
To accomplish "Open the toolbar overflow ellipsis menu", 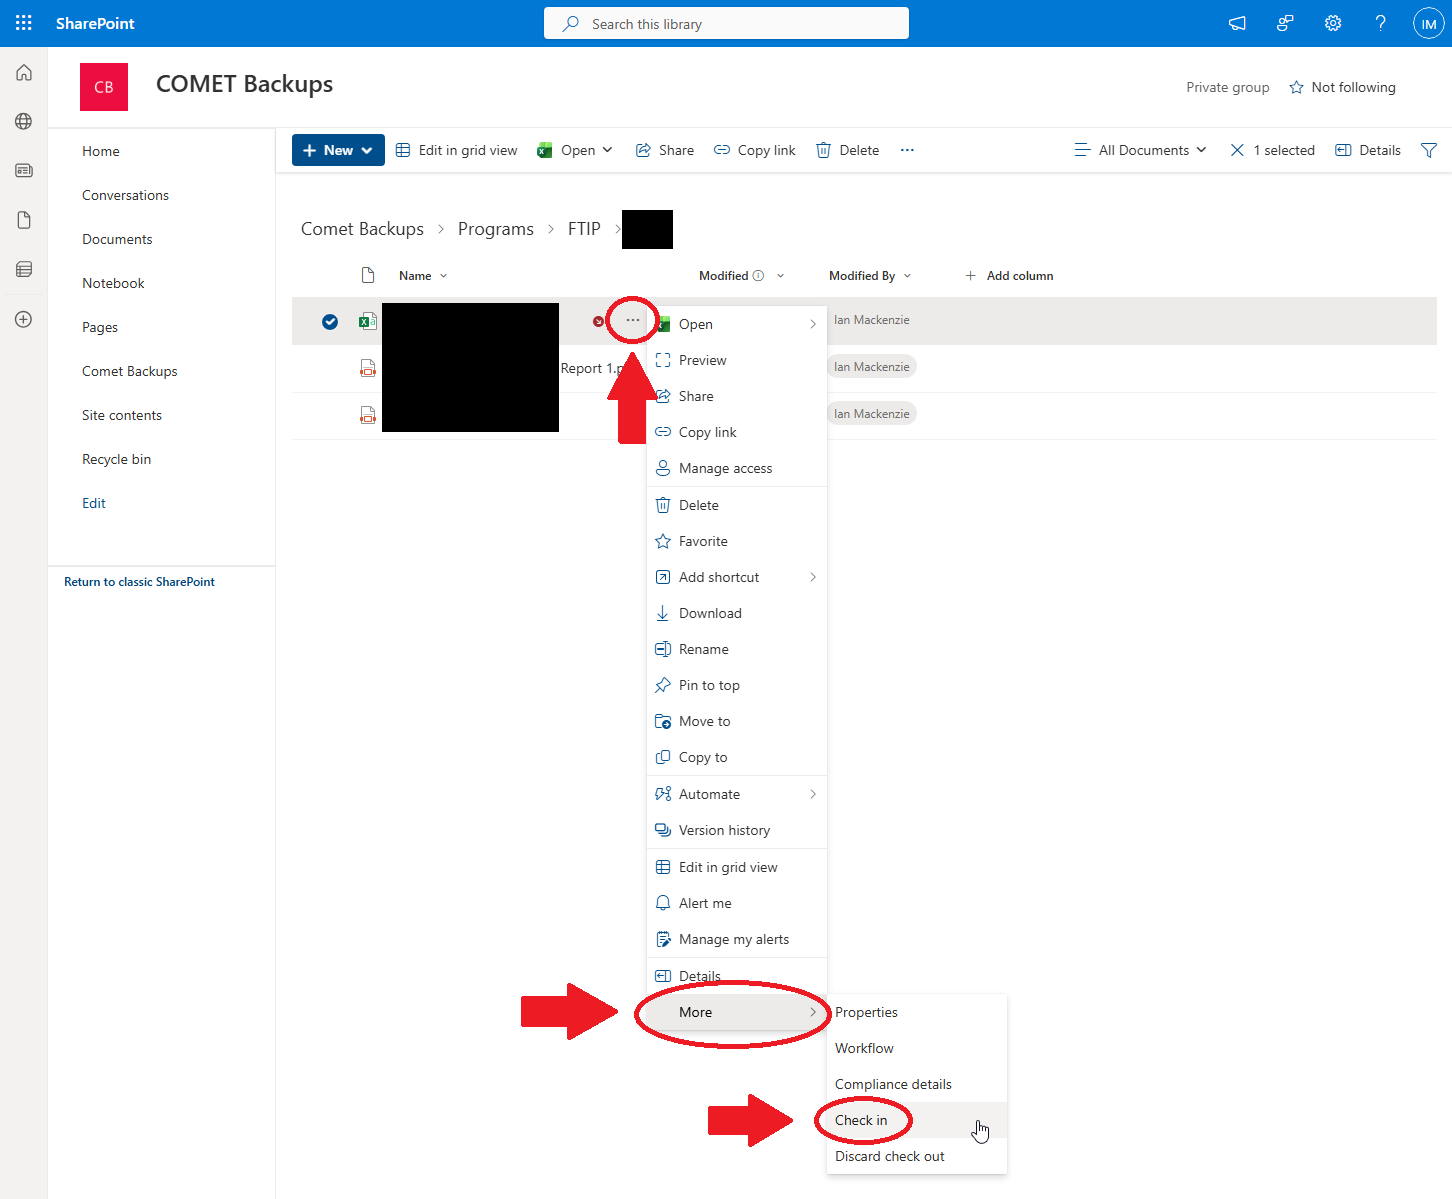I will coord(907,150).
